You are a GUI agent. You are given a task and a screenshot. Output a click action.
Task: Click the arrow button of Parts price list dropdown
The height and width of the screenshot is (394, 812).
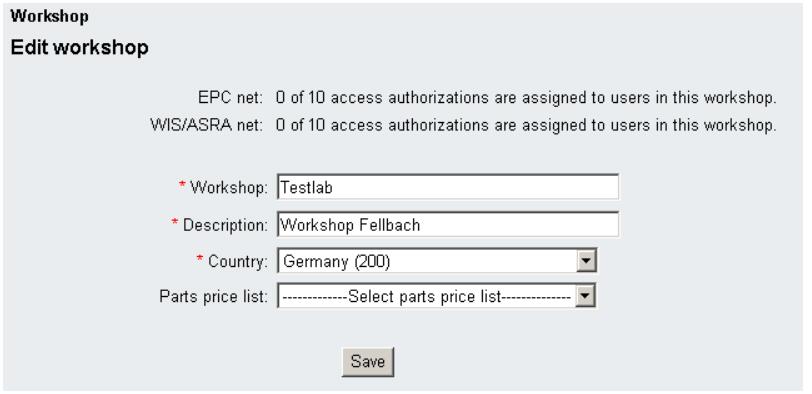pos(586,296)
